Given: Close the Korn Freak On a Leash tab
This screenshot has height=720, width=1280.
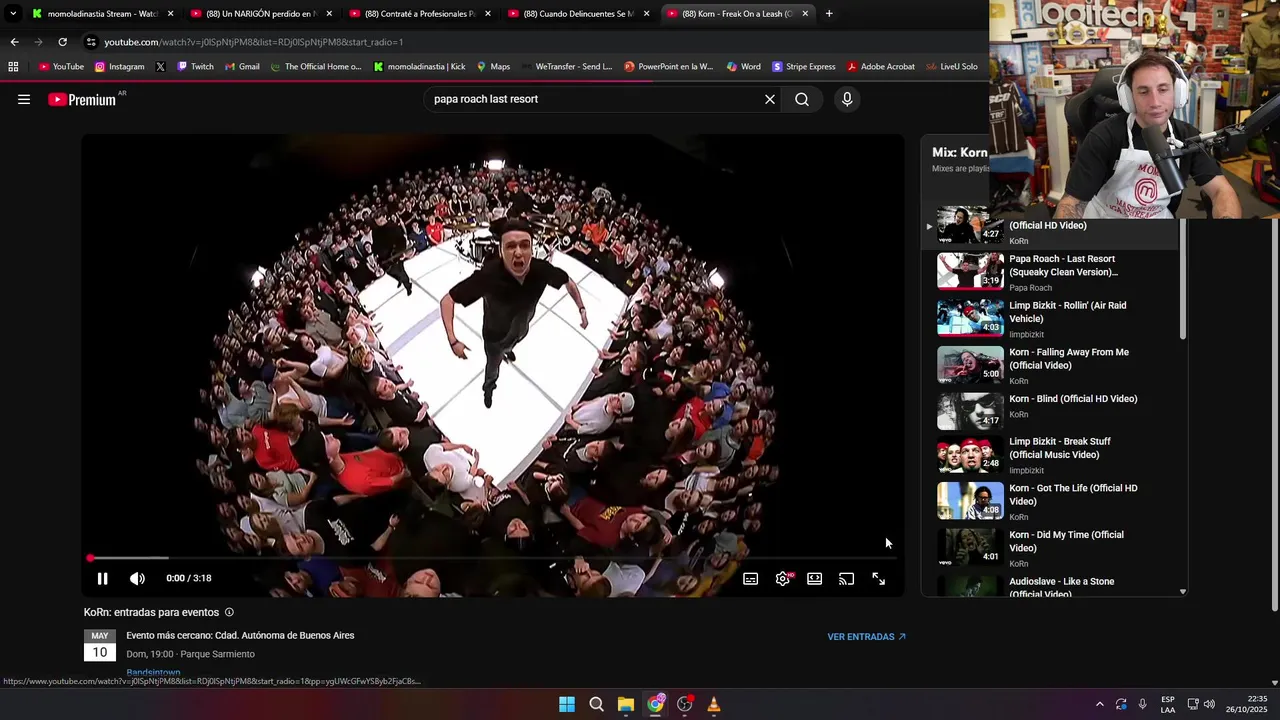Looking at the screenshot, I should pos(805,13).
